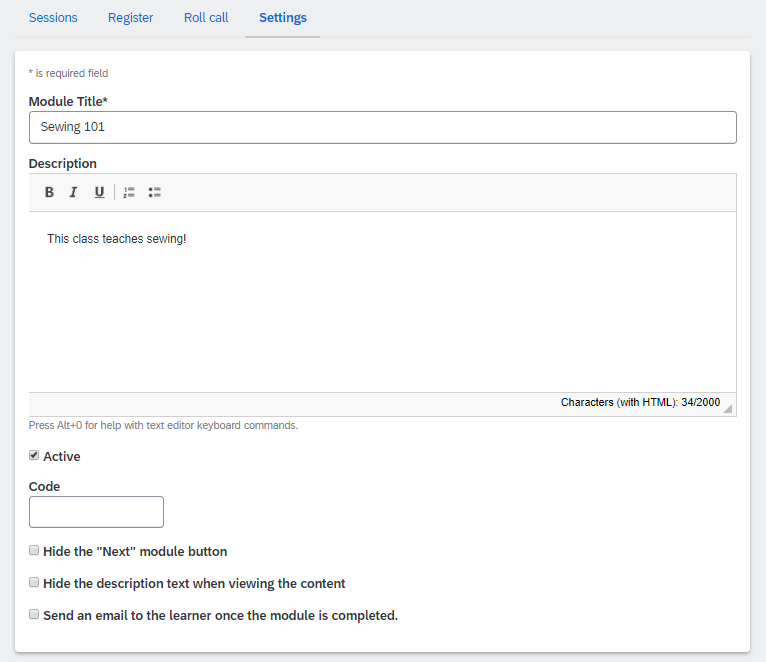Click the character count status bar
Viewport: 766px width, 662px height.
pos(383,404)
